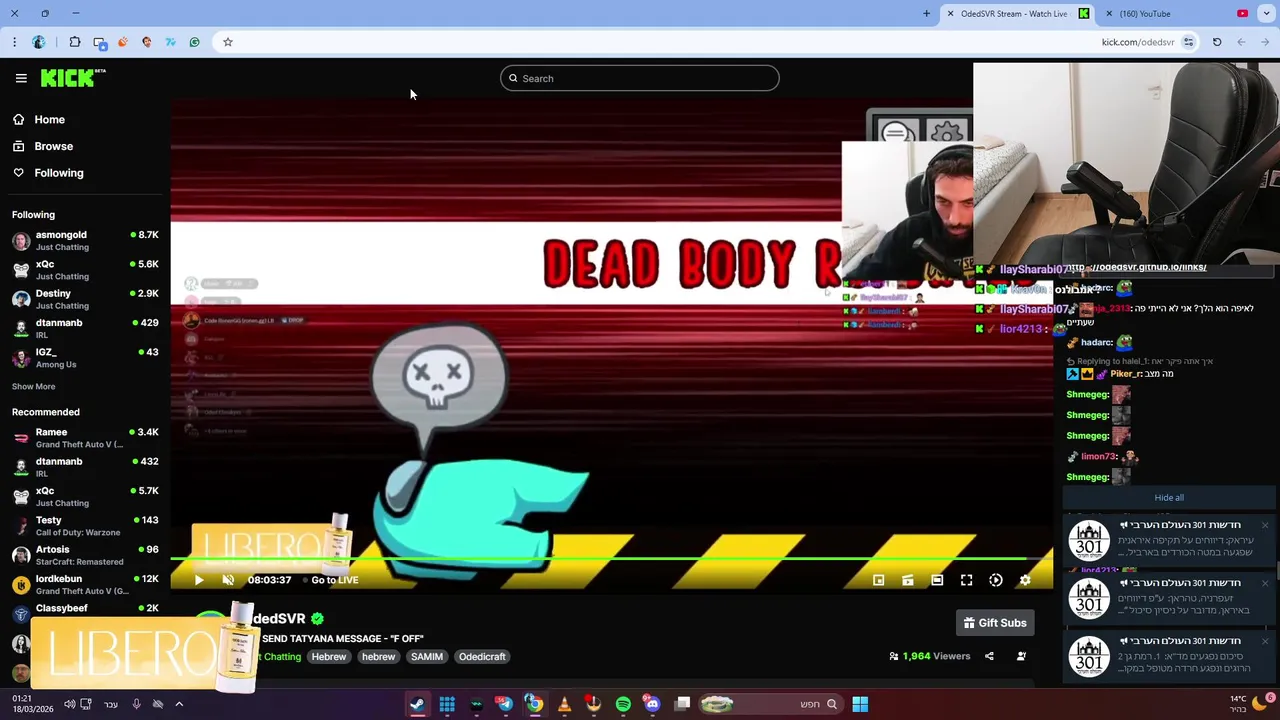Screen dimensions: 1280x720
Task: Bookmark this page with star icon
Action: [228, 42]
